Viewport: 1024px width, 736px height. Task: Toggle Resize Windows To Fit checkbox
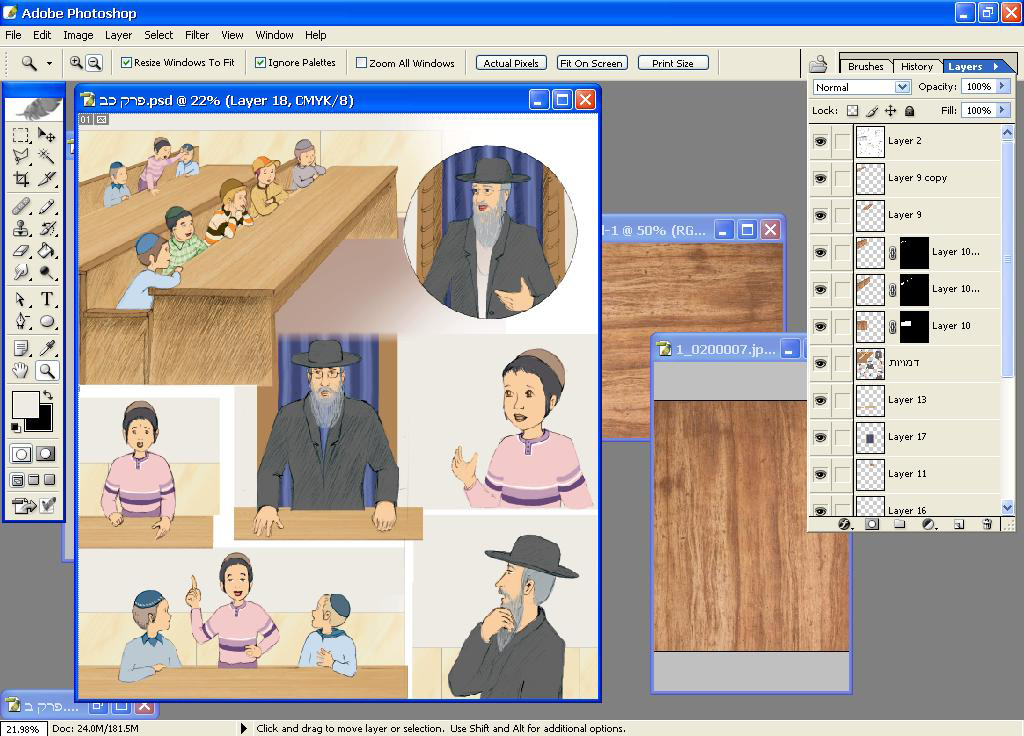point(127,63)
